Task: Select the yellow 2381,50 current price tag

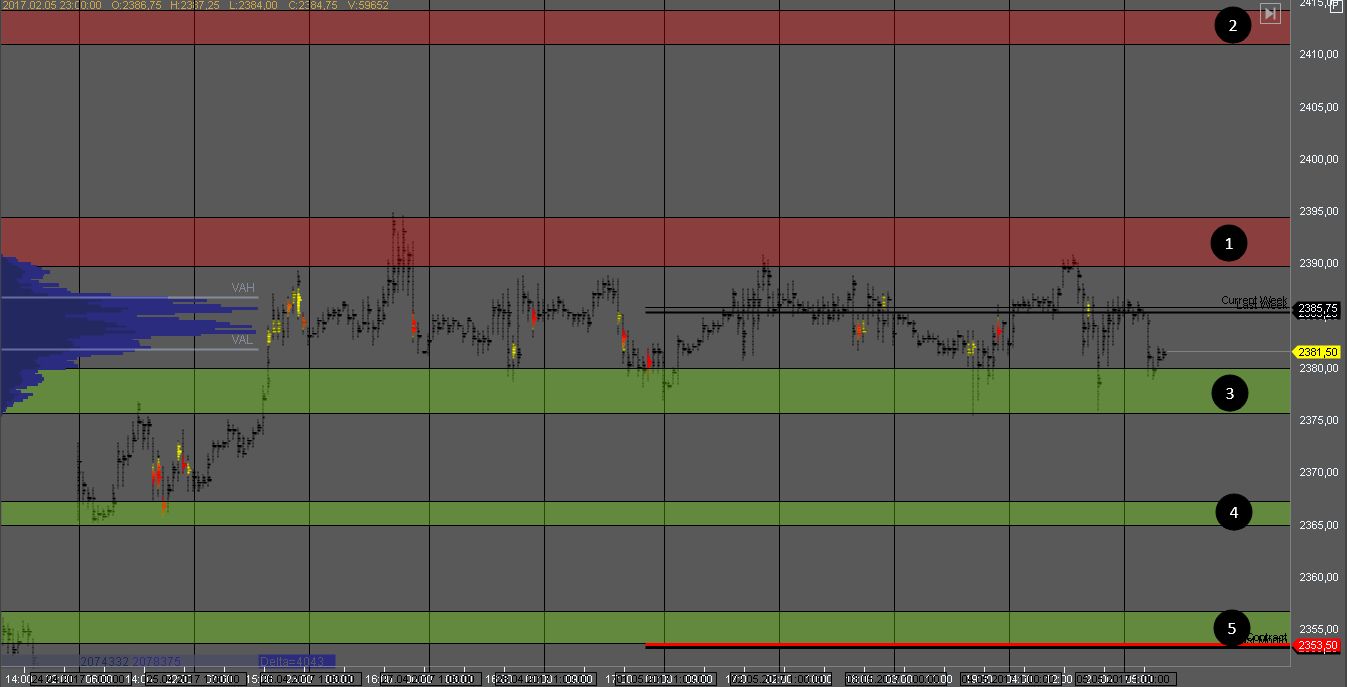Action: coord(1317,352)
